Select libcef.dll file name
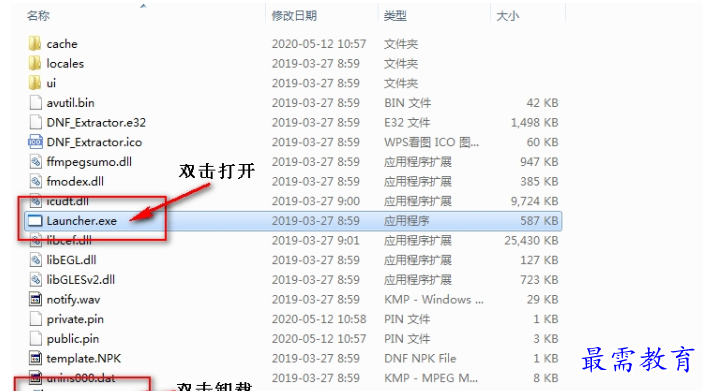The height and width of the screenshot is (391, 703). coord(69,241)
